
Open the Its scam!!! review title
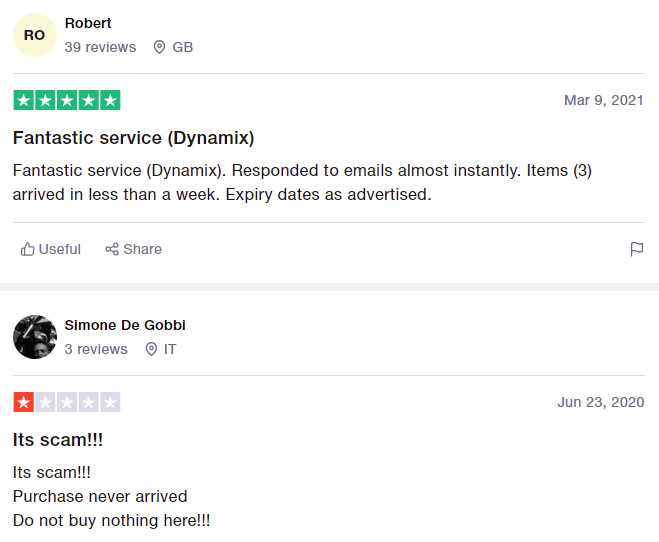click(58, 440)
